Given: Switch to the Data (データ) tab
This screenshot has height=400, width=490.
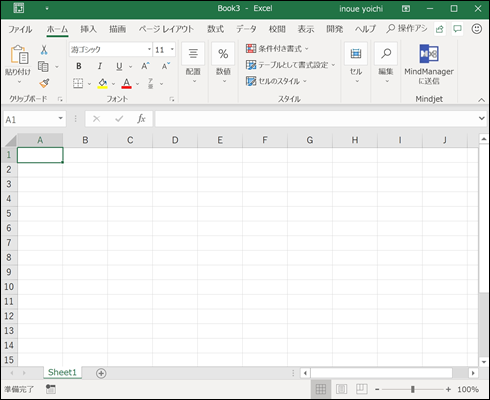Looking at the screenshot, I should [x=246, y=29].
